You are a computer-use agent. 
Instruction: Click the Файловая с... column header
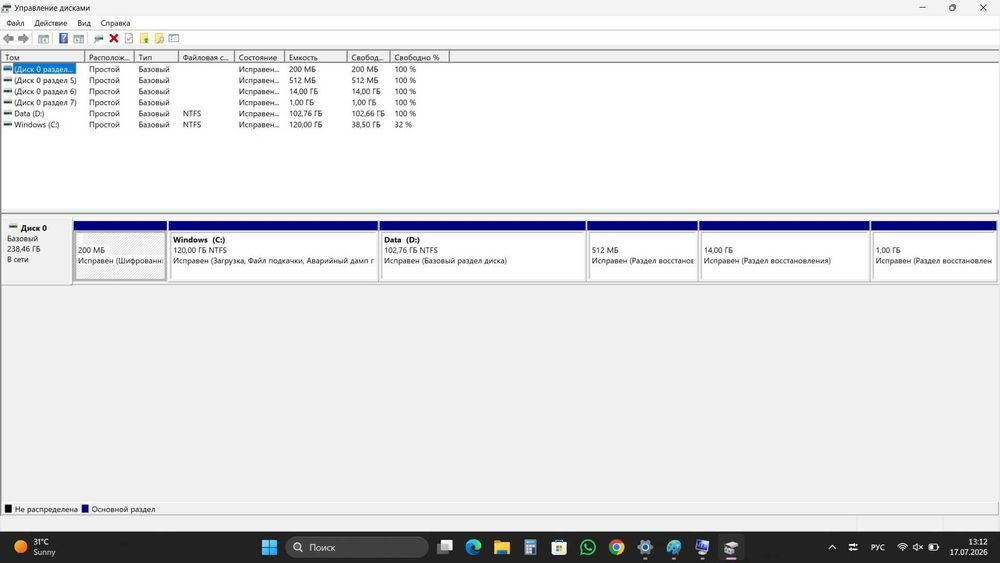[206, 57]
